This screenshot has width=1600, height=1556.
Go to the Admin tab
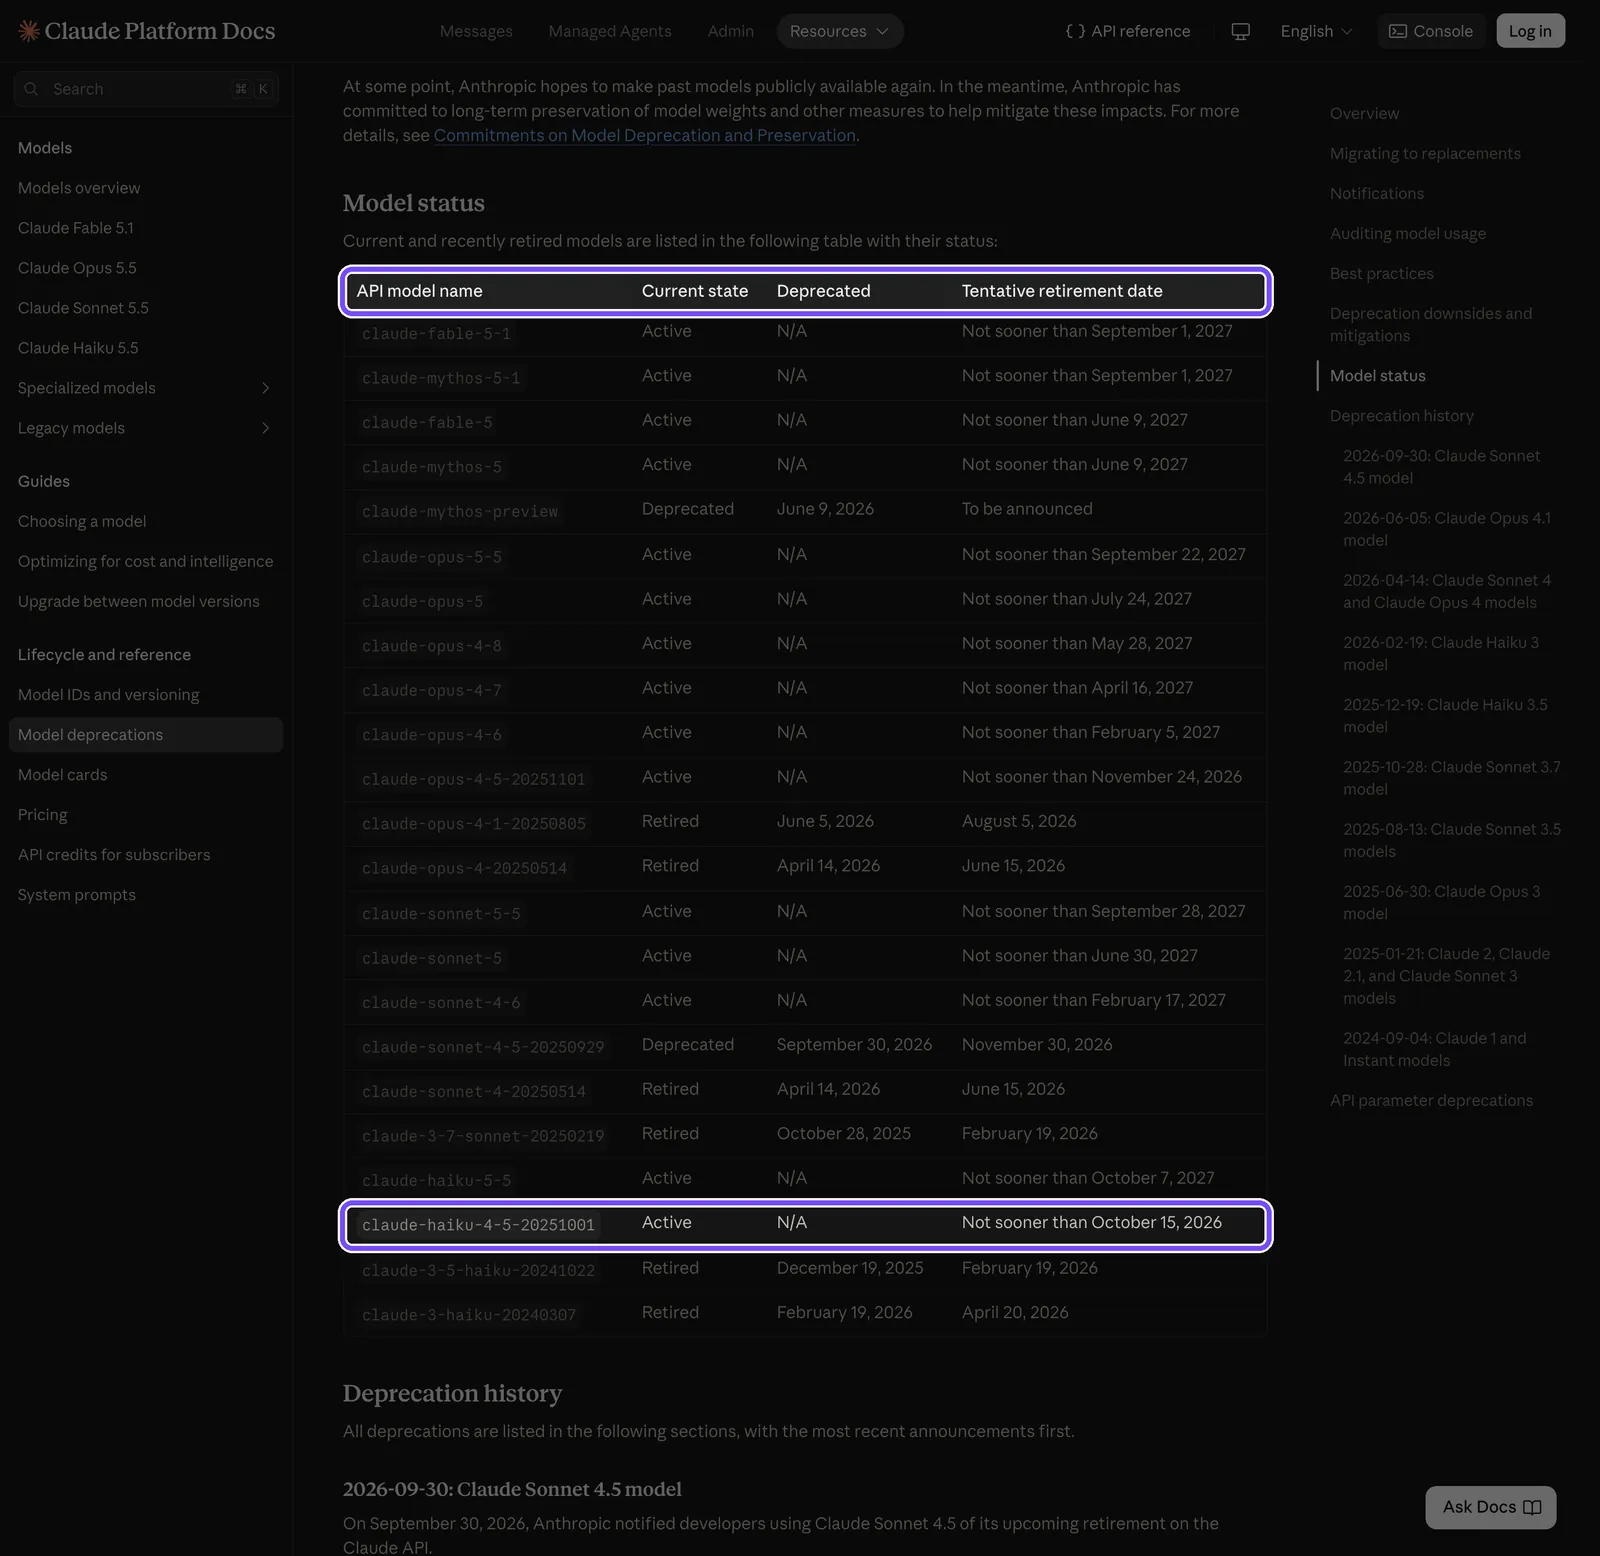point(731,31)
